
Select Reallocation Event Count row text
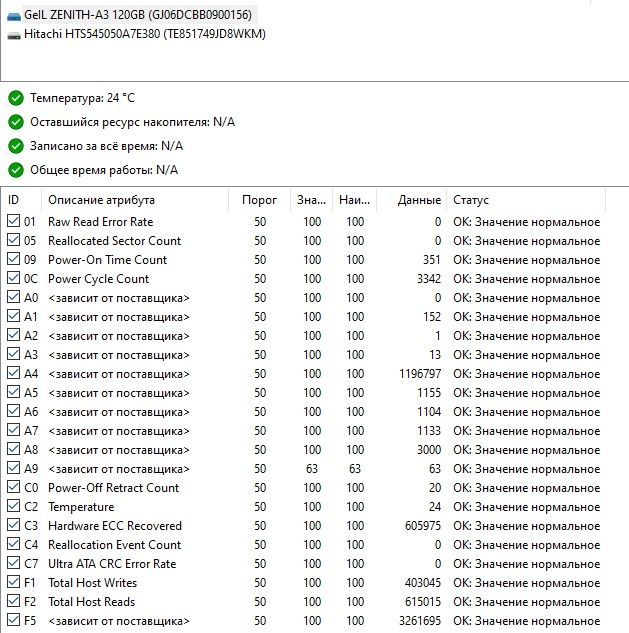114,545
